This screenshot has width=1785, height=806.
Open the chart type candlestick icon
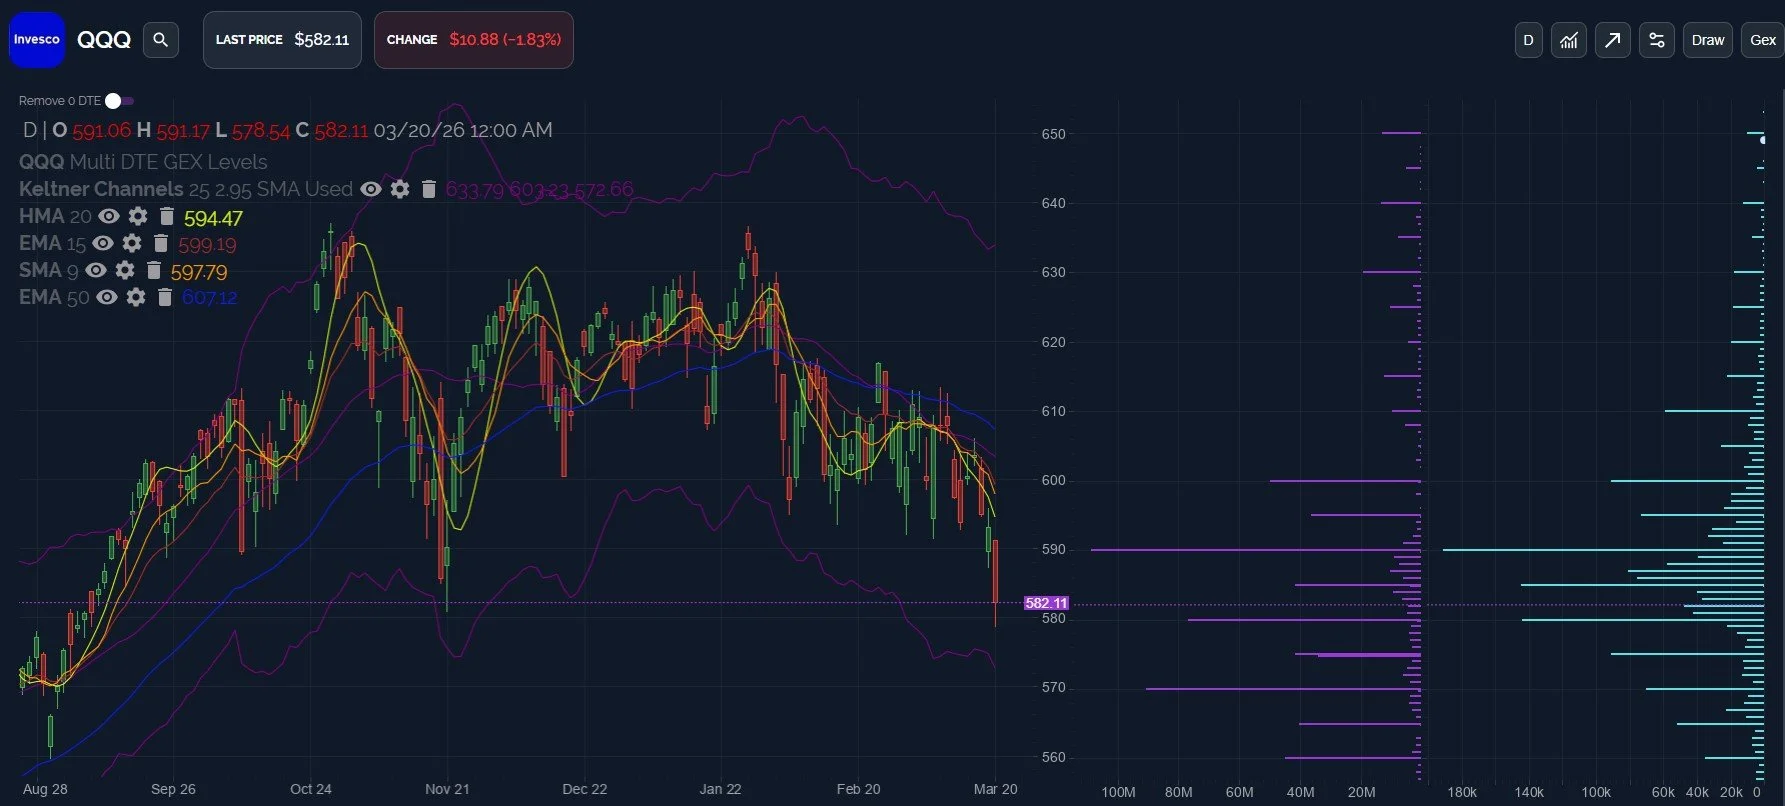(x=1569, y=40)
